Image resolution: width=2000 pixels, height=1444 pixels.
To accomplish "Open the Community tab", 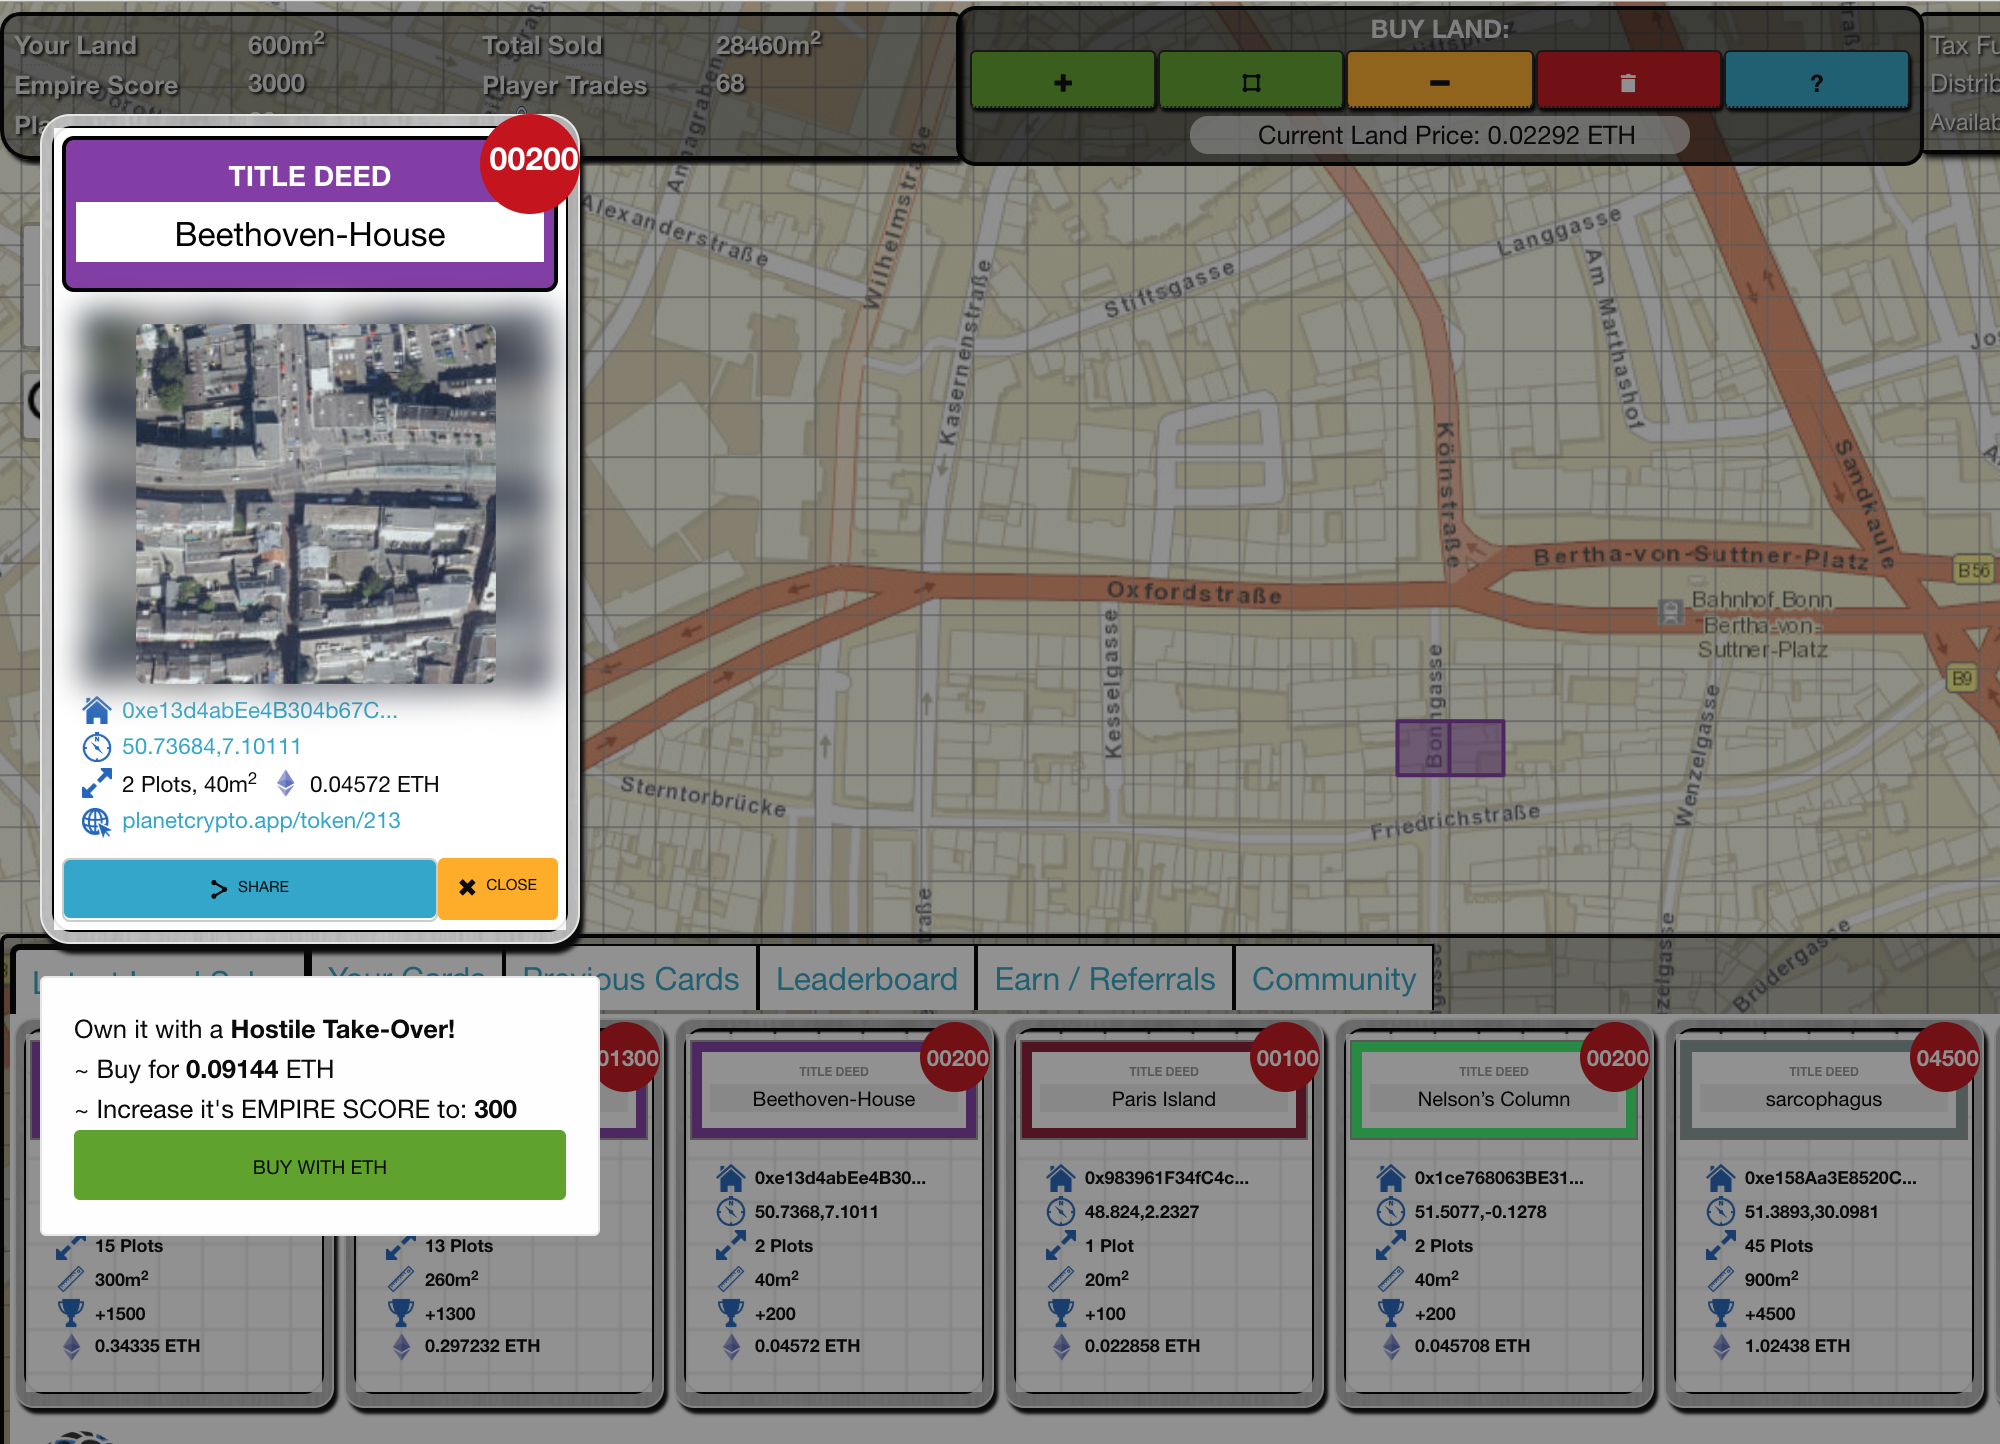I will (1333, 978).
